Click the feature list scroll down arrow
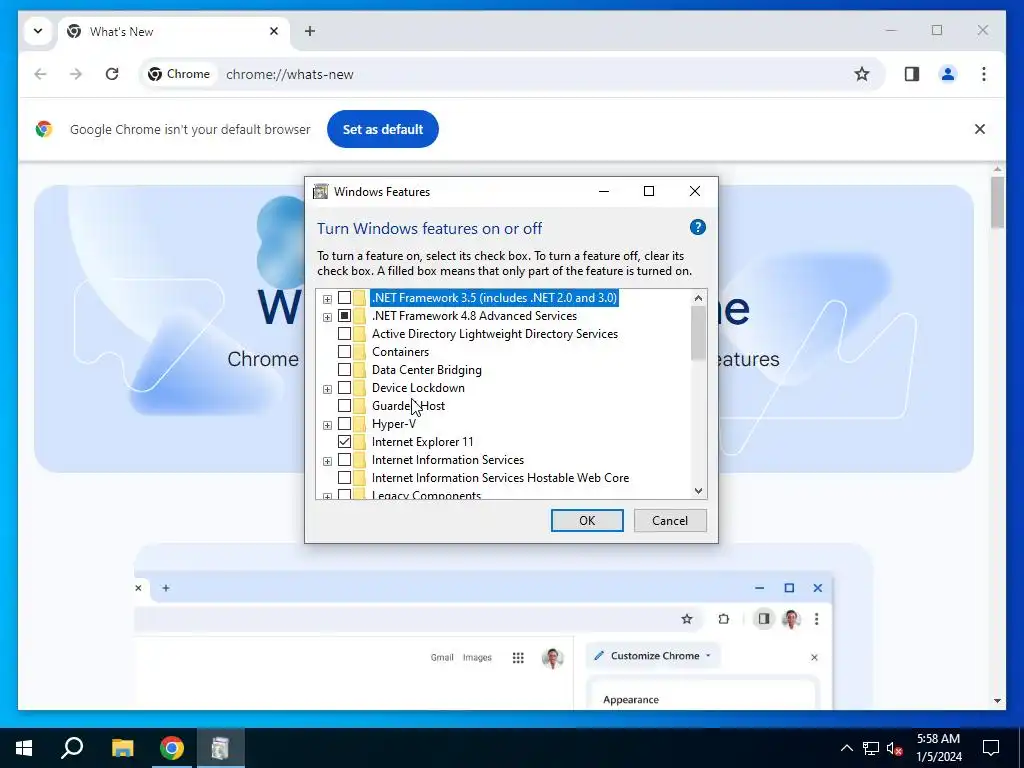The image size is (1024, 768). click(x=698, y=490)
